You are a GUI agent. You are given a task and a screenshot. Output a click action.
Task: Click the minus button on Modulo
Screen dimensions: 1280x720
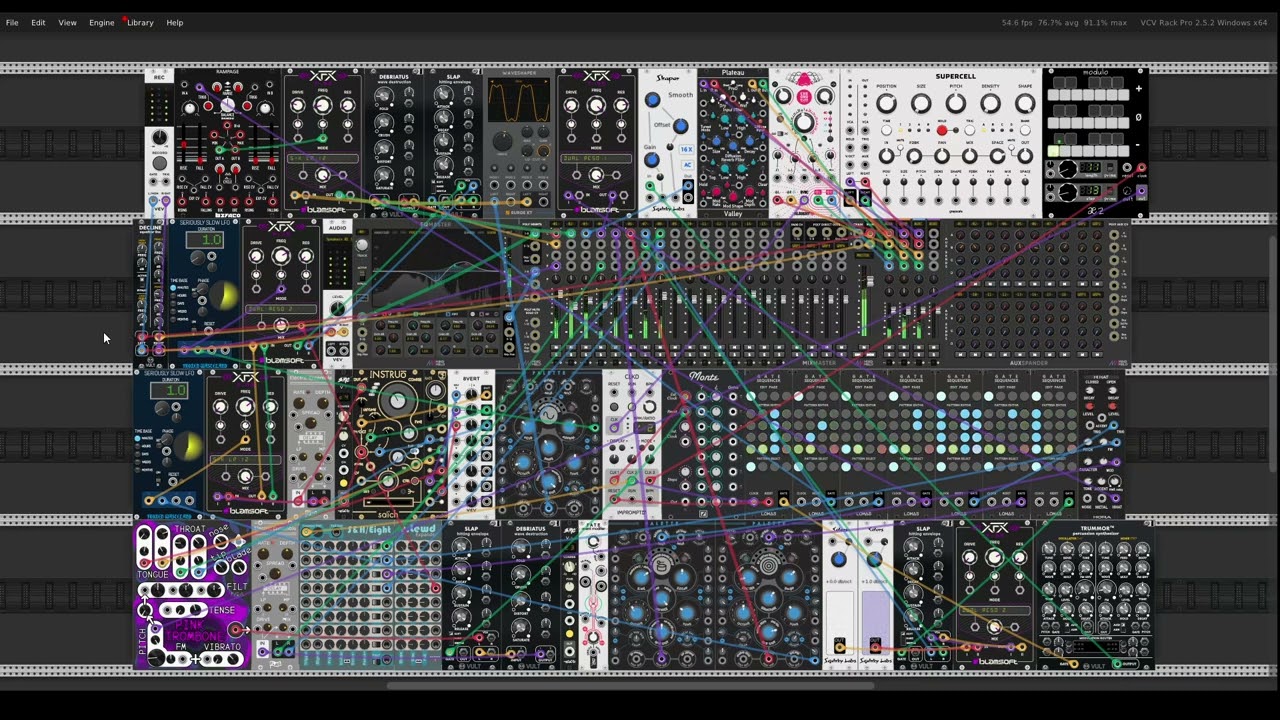click(x=1138, y=145)
